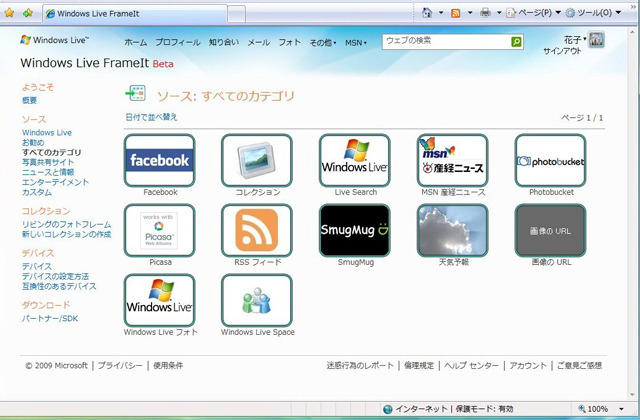Open Windows Live sidebar source link
The width and height of the screenshot is (640, 420).
point(47,133)
